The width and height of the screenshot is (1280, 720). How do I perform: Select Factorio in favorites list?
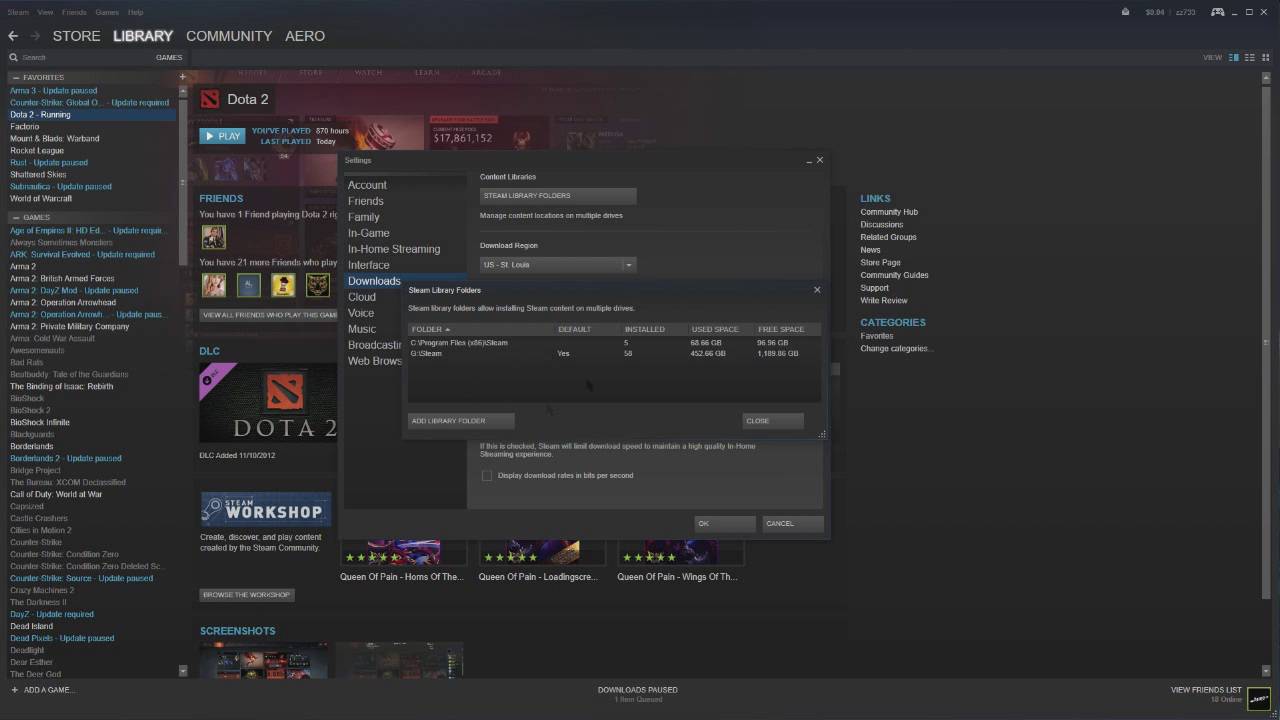(25, 127)
